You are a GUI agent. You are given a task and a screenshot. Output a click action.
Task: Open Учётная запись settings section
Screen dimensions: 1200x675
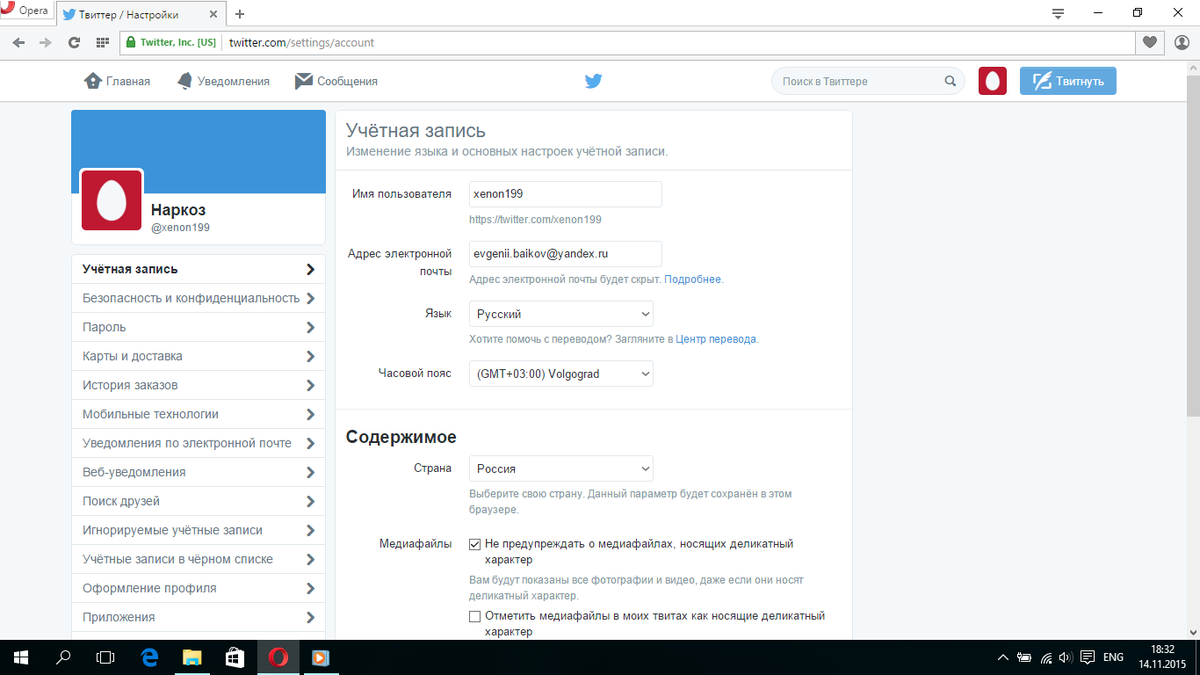(x=198, y=269)
